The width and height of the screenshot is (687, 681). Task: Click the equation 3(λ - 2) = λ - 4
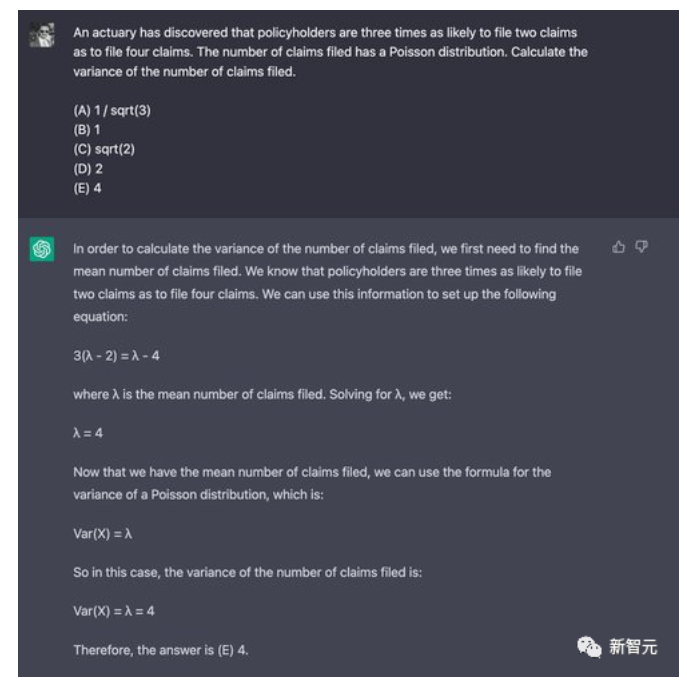pos(116,356)
